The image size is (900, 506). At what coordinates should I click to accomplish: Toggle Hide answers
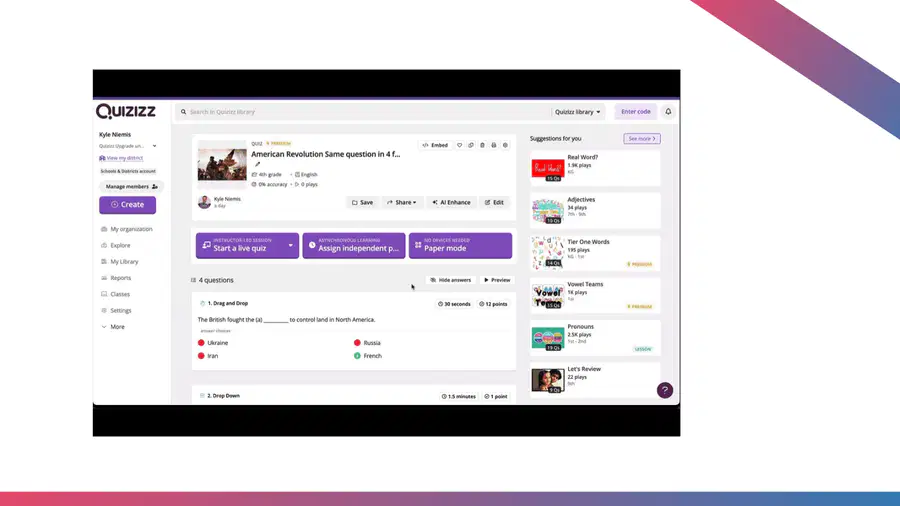pyautogui.click(x=451, y=280)
